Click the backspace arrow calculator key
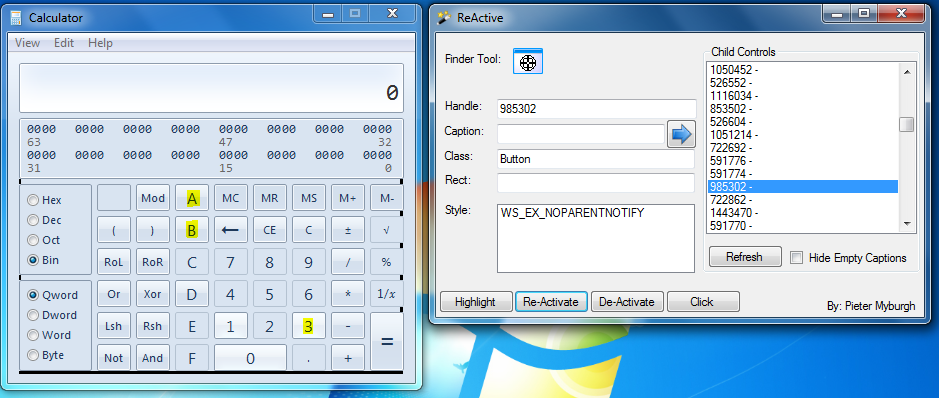 [231, 229]
